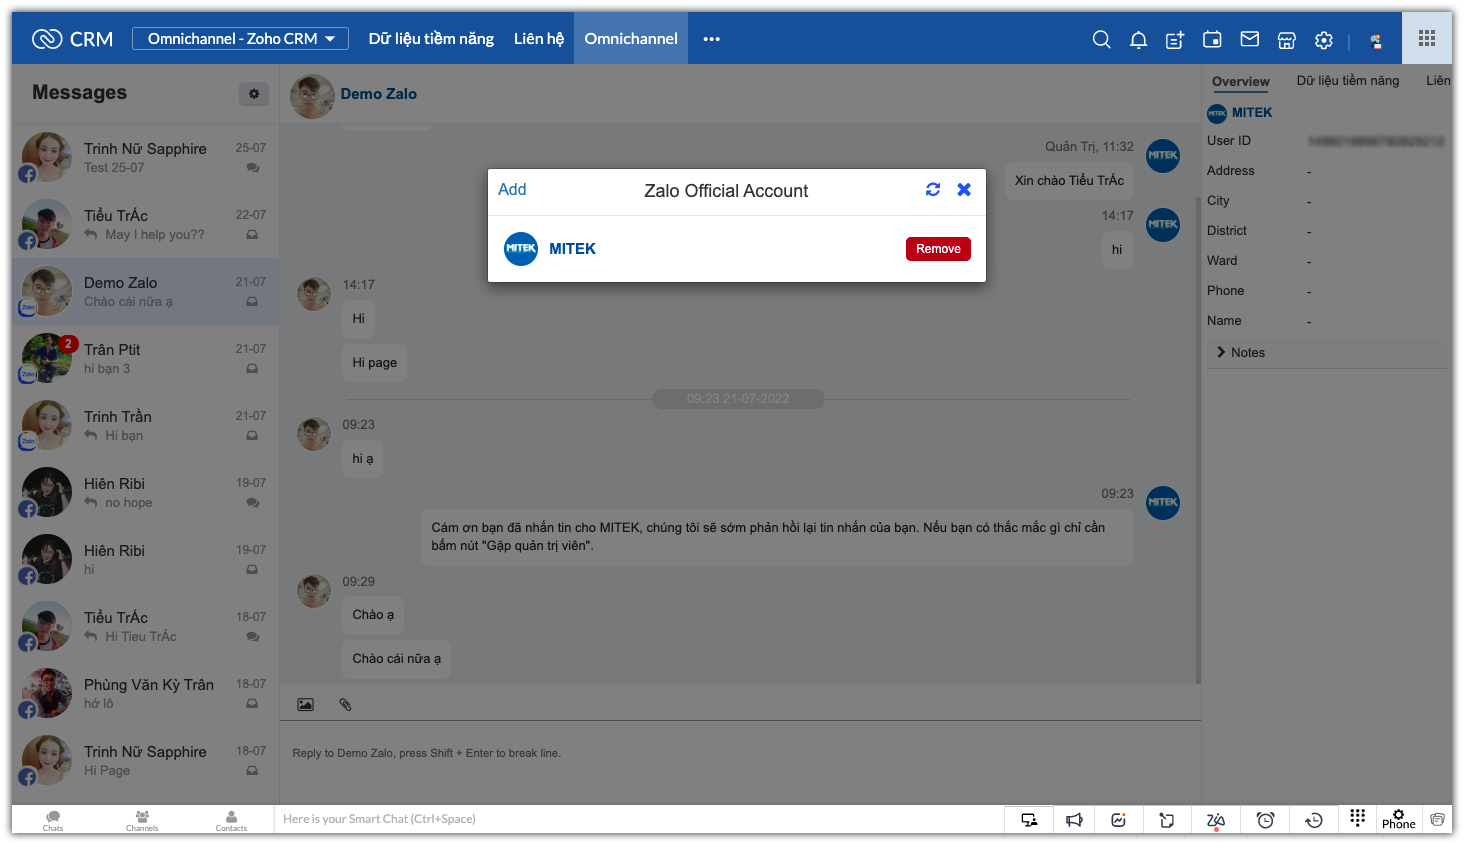Click the Smart Chat input field
The height and width of the screenshot is (849, 1464).
(x=640, y=819)
